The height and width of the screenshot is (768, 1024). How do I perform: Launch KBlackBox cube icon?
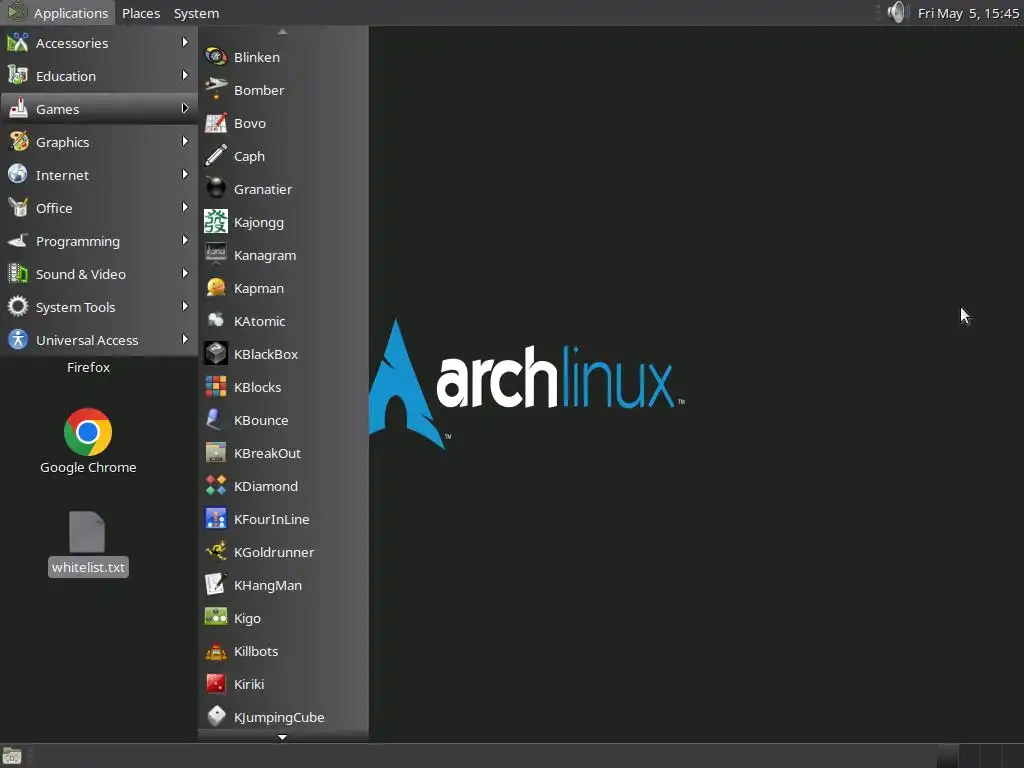(x=216, y=354)
